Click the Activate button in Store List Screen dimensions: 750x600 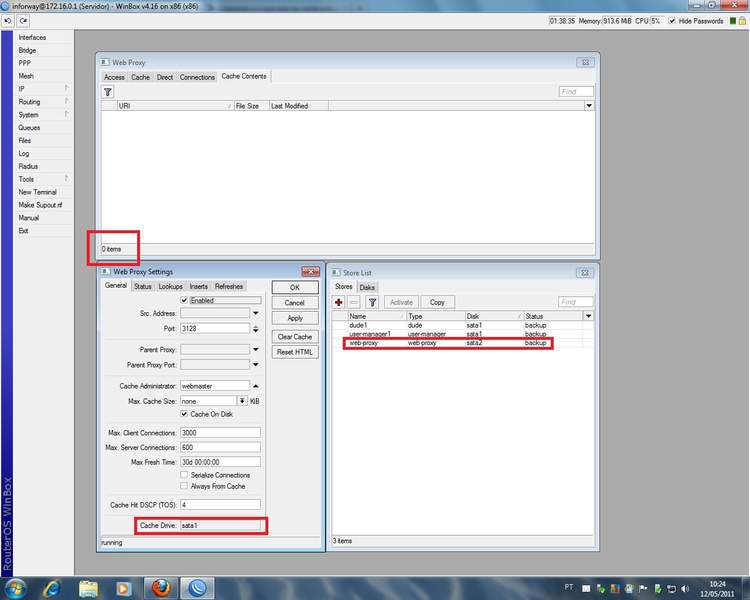click(401, 302)
